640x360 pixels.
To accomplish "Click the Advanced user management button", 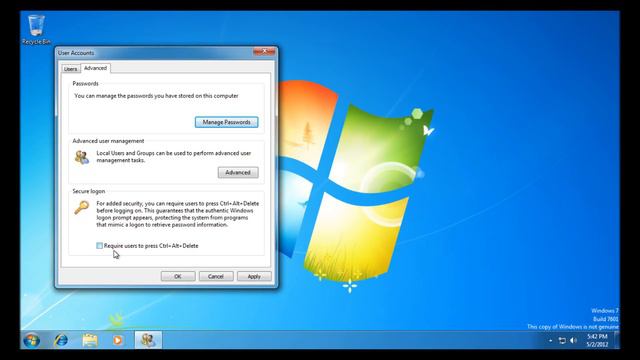I will [238, 173].
